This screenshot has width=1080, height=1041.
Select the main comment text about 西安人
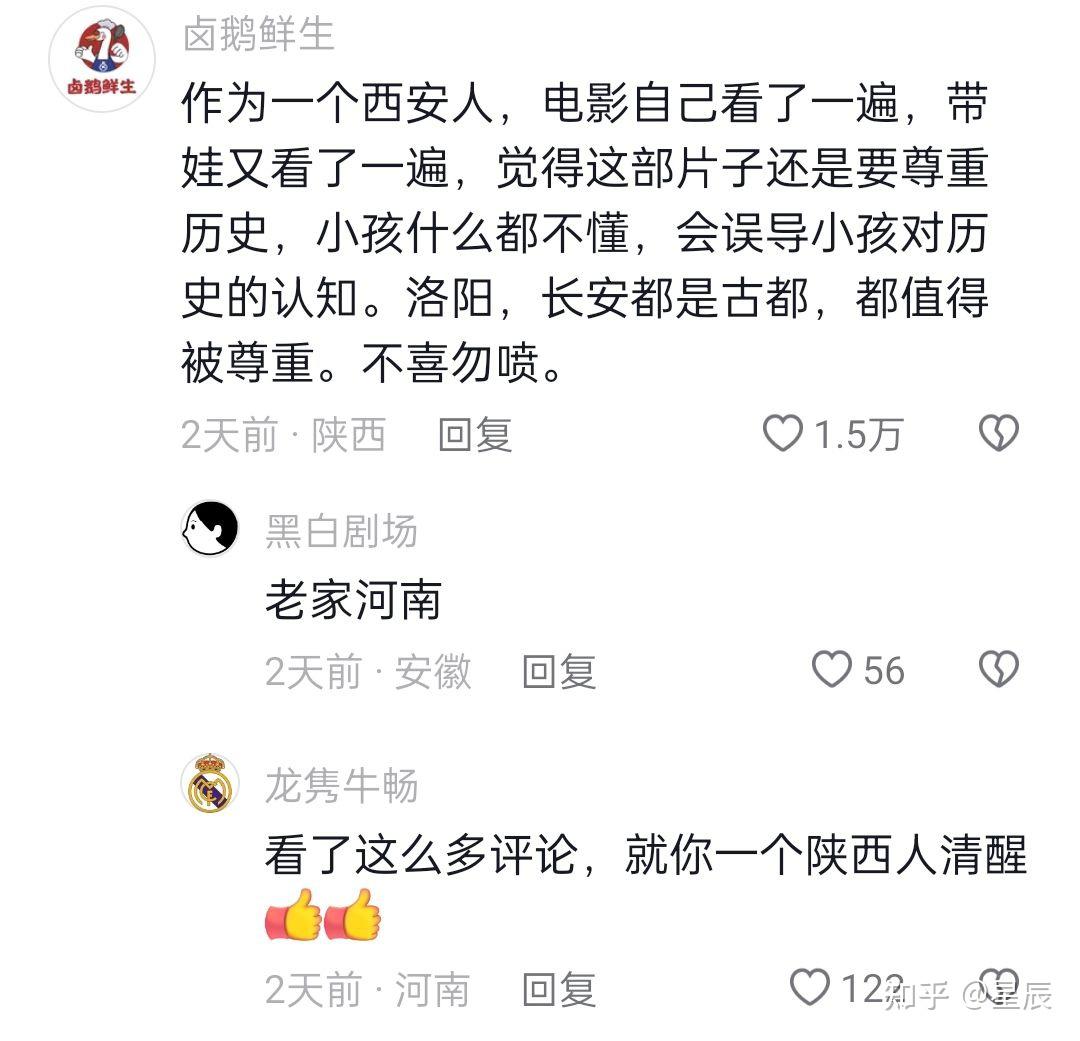[585, 233]
